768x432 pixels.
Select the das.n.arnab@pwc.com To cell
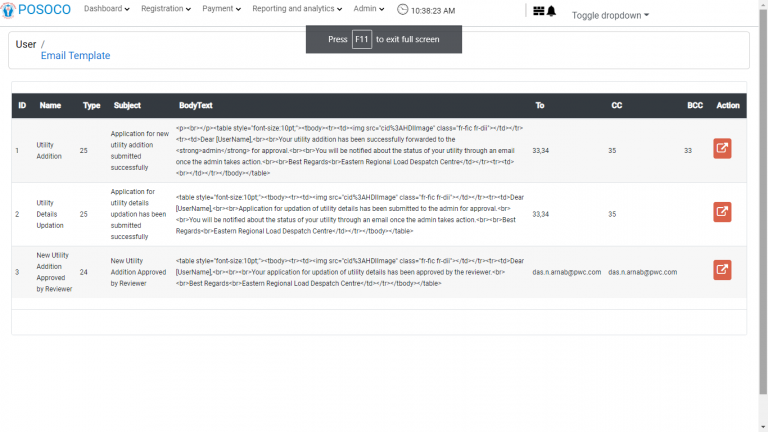pos(567,272)
